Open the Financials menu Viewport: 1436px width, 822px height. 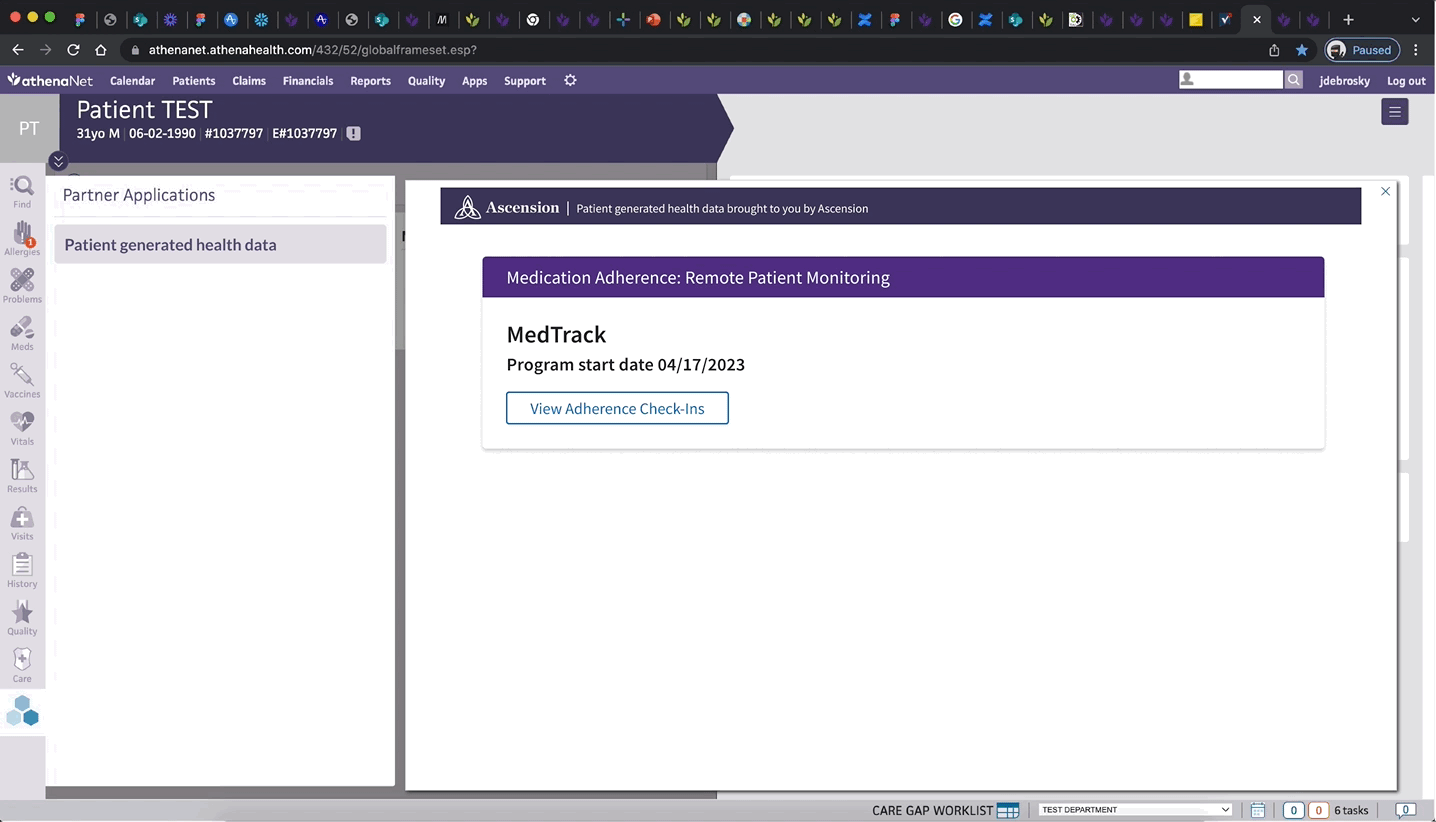tap(308, 80)
